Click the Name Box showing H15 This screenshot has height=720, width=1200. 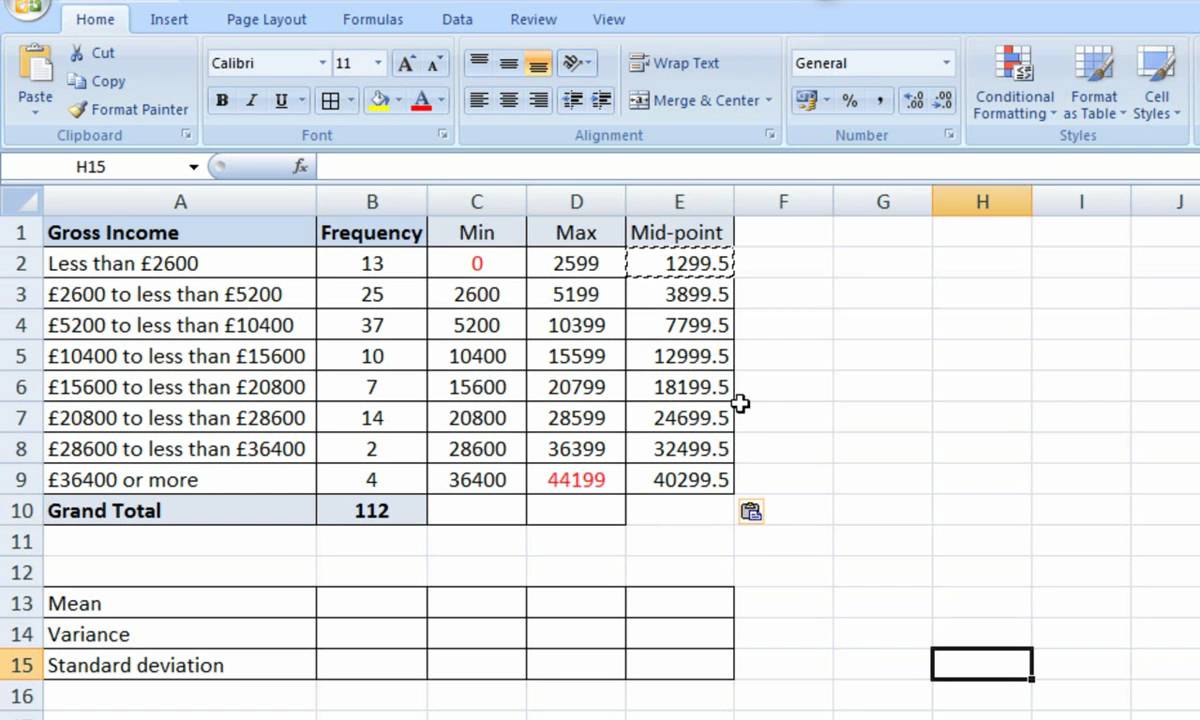[x=91, y=167]
